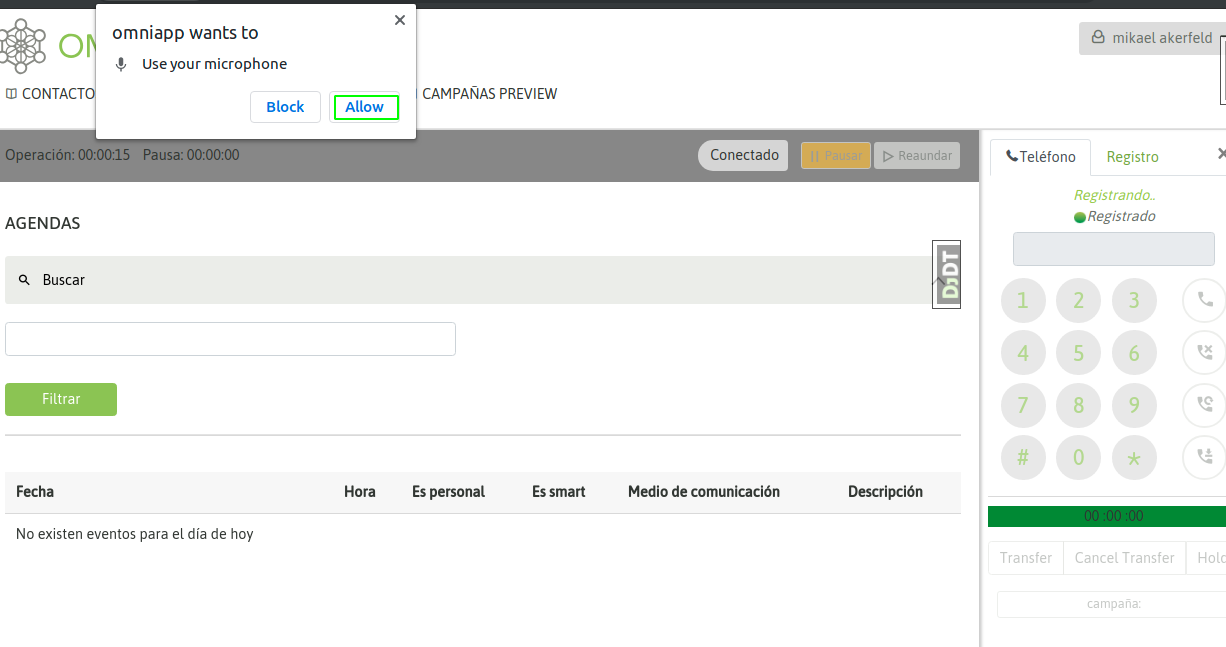This screenshot has height=647, width=1226.
Task: Click the phone number input field
Action: (x=1113, y=249)
